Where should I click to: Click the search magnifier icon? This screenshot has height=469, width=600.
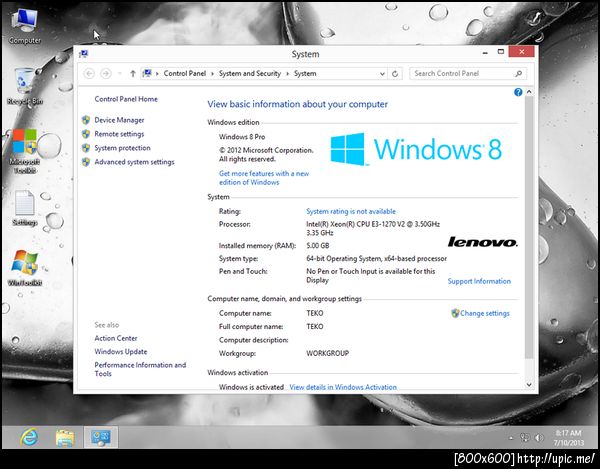pos(519,73)
